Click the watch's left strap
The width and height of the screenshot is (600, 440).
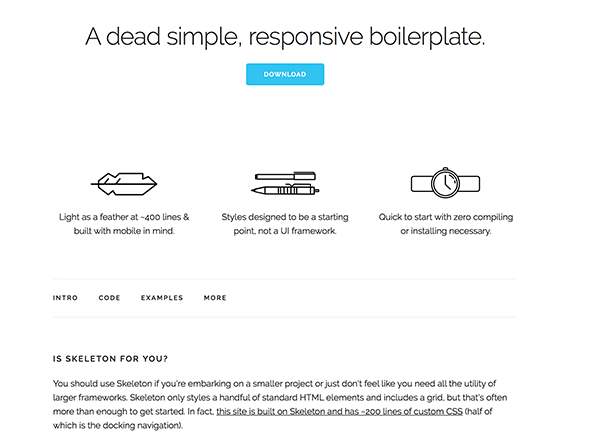(421, 184)
